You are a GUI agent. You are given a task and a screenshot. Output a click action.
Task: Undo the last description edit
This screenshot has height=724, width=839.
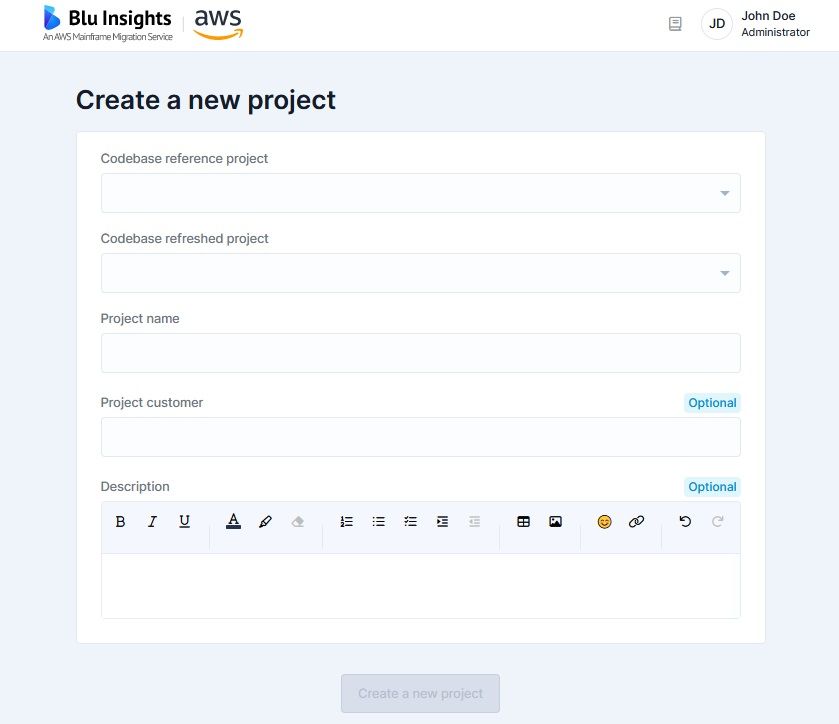(685, 521)
